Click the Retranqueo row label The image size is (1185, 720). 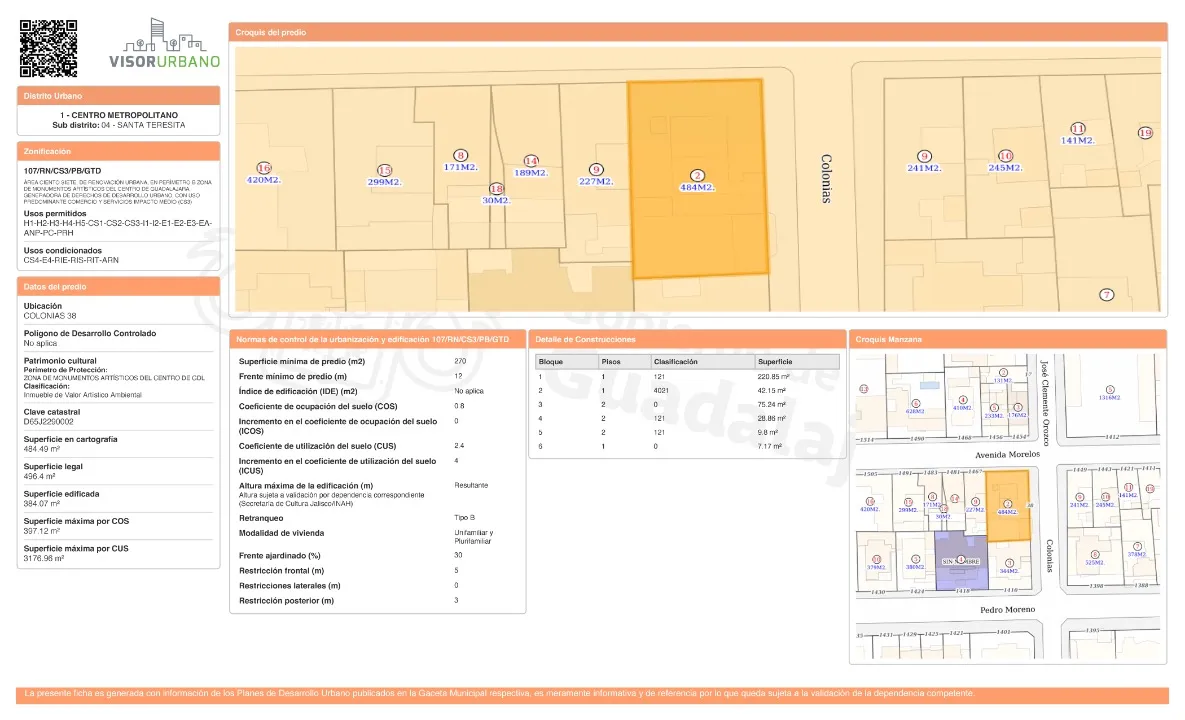(261, 518)
